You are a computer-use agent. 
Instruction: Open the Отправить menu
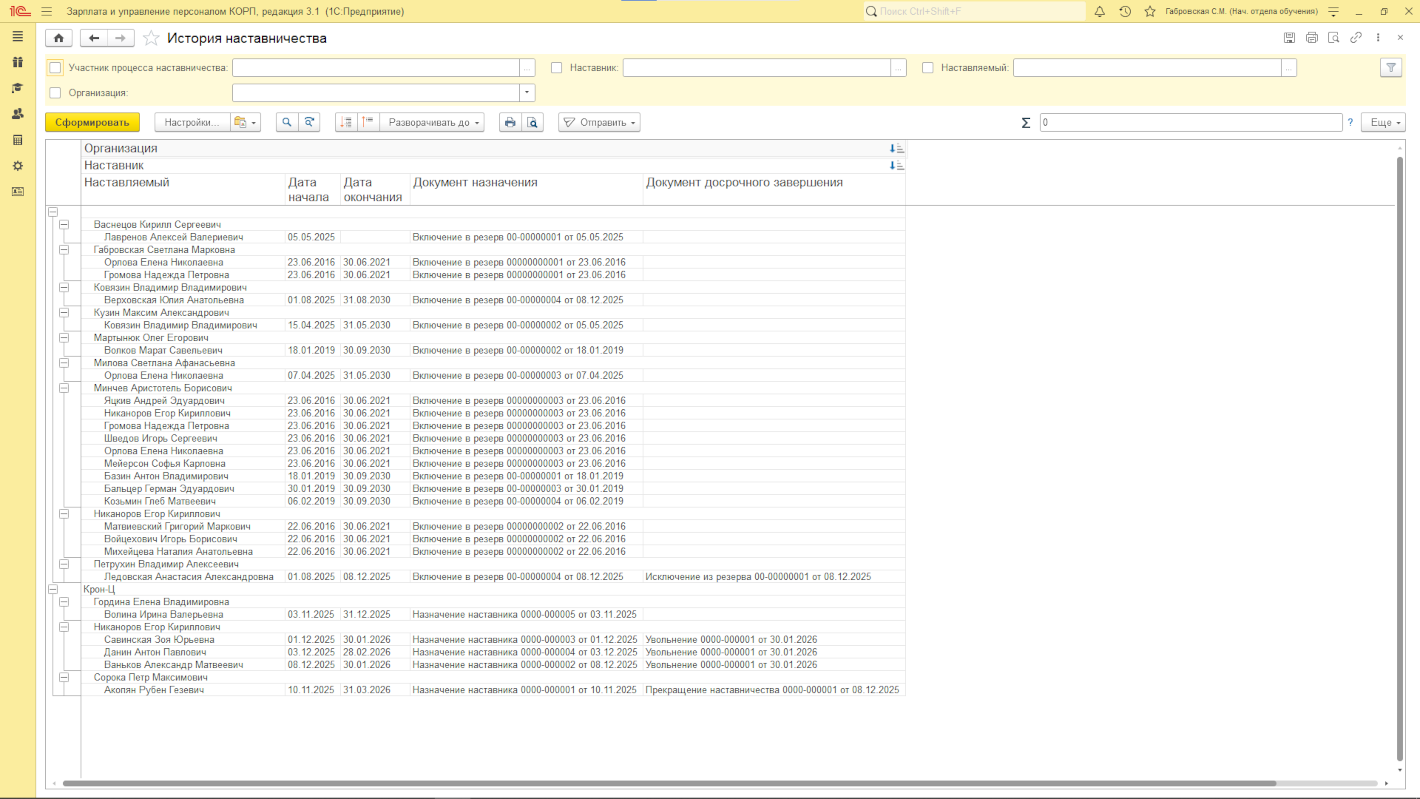599,122
